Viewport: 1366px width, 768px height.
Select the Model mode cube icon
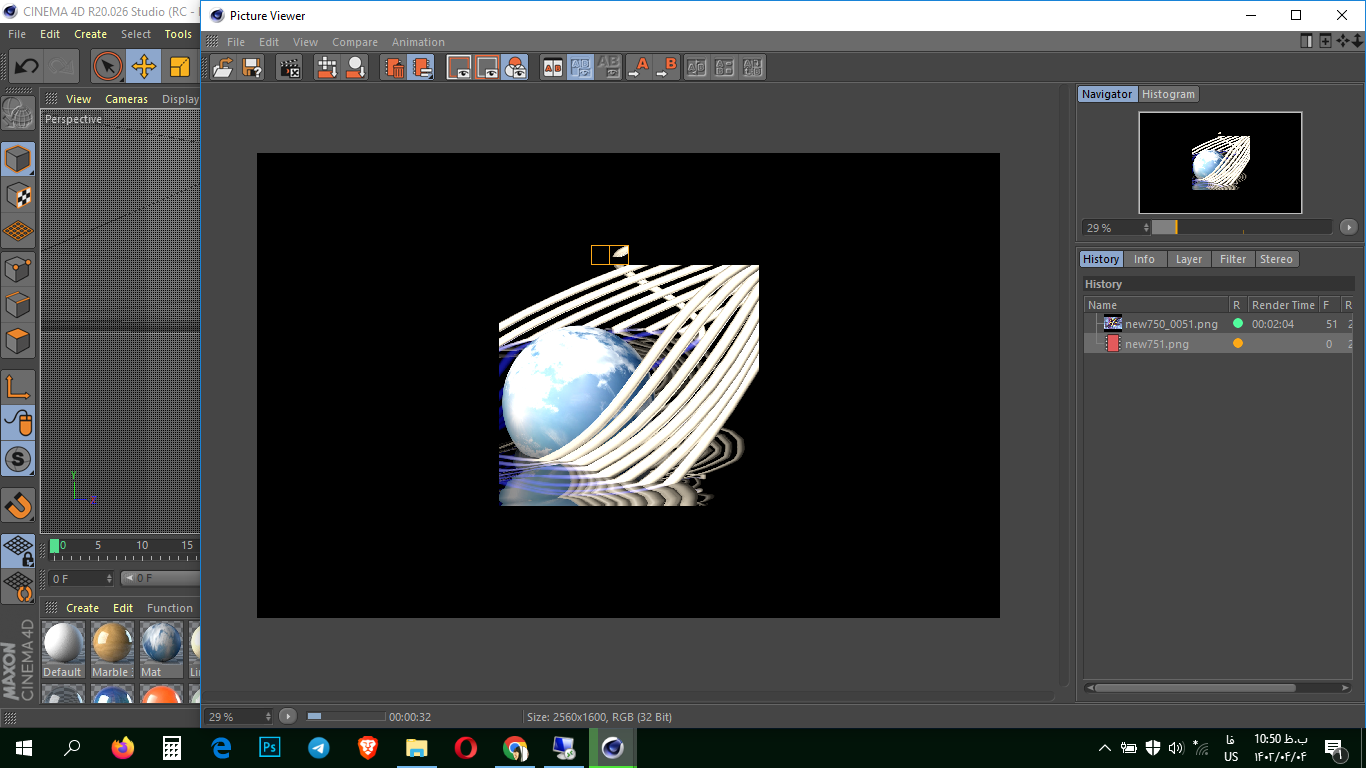click(18, 159)
